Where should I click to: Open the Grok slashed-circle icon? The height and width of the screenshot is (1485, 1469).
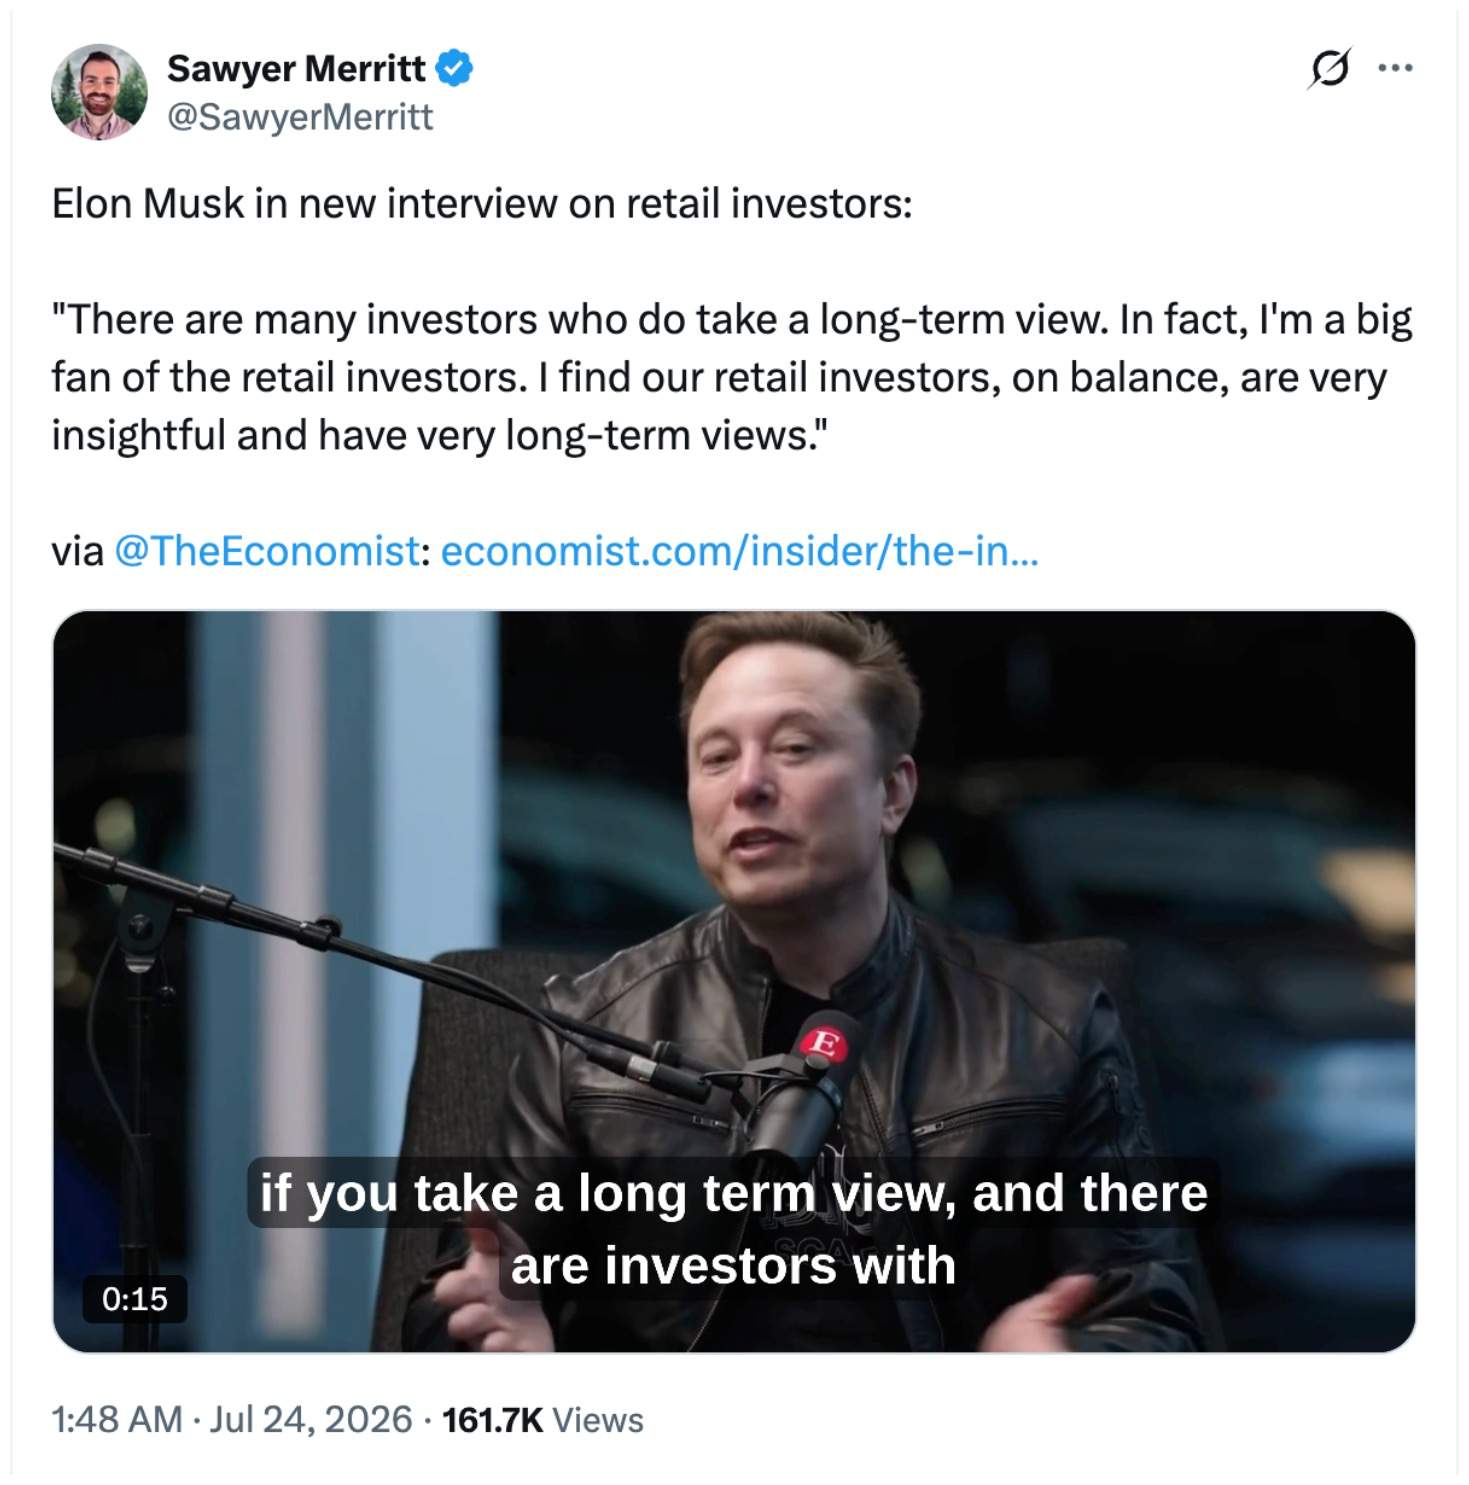[1329, 68]
